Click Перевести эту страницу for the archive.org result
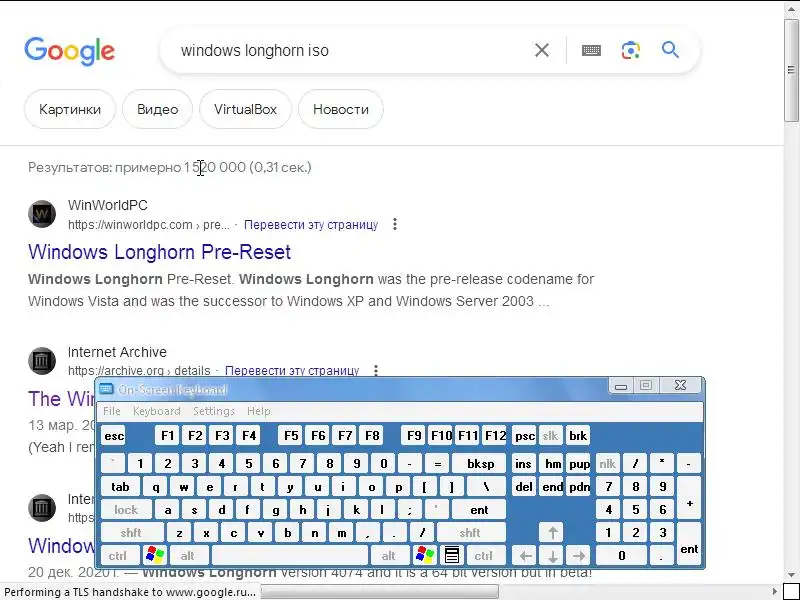 pyautogui.click(x=292, y=370)
